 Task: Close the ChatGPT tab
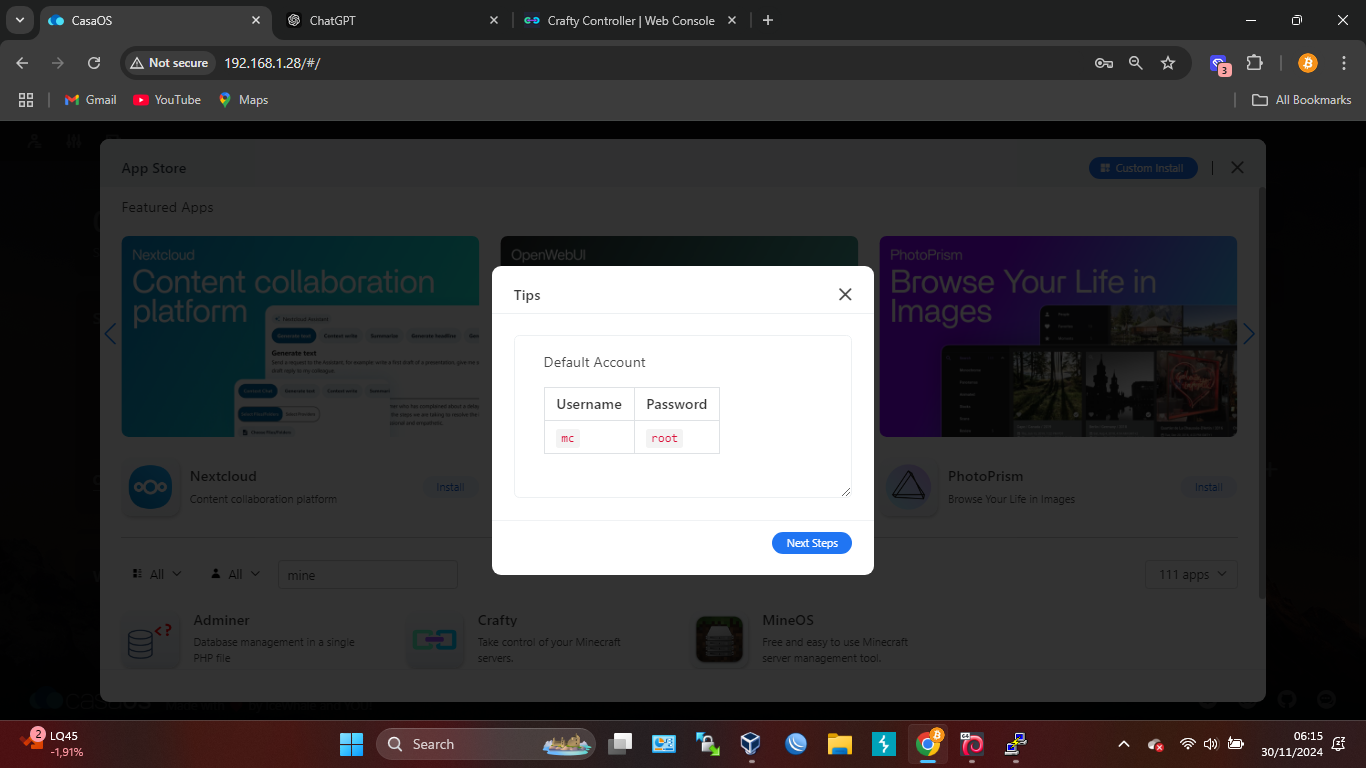(x=494, y=20)
